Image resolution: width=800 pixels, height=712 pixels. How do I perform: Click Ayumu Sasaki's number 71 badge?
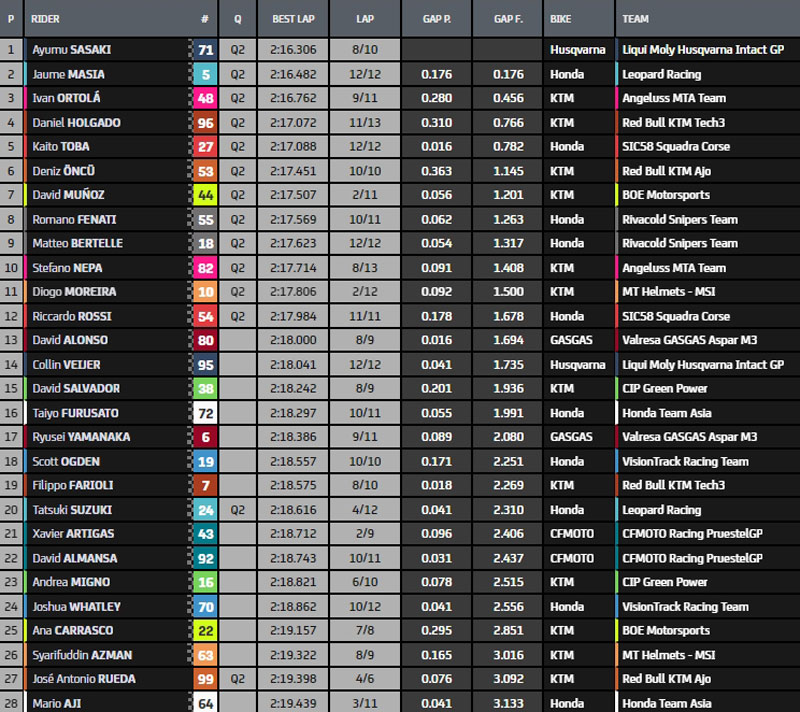pyautogui.click(x=205, y=49)
